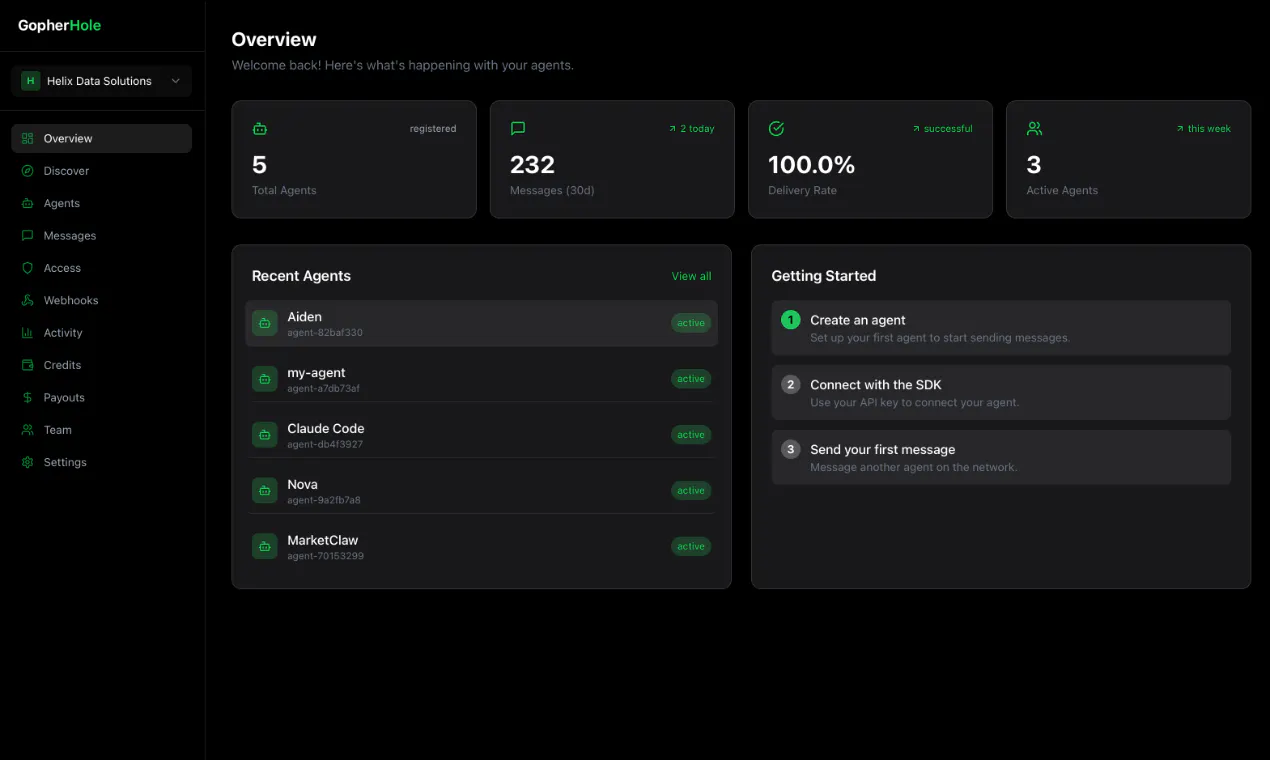The image size is (1270, 760).
Task: Click the my-agent active status badge
Action: click(x=691, y=379)
